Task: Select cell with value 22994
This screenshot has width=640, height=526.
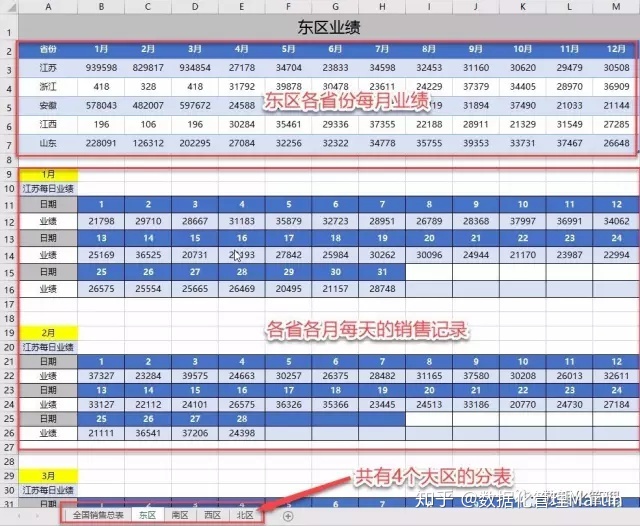Action: (x=616, y=255)
